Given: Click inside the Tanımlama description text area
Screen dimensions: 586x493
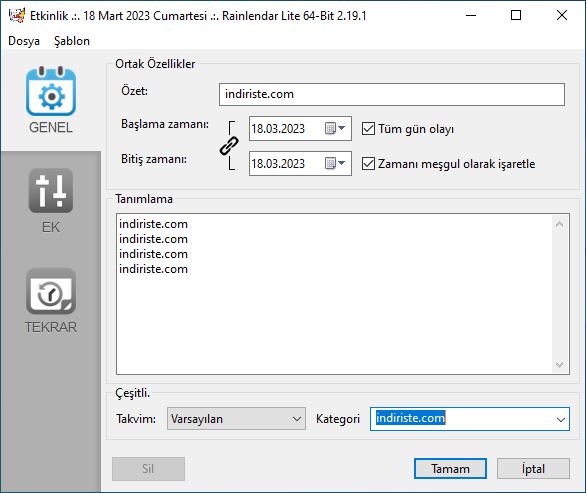Looking at the screenshot, I should 334,294.
